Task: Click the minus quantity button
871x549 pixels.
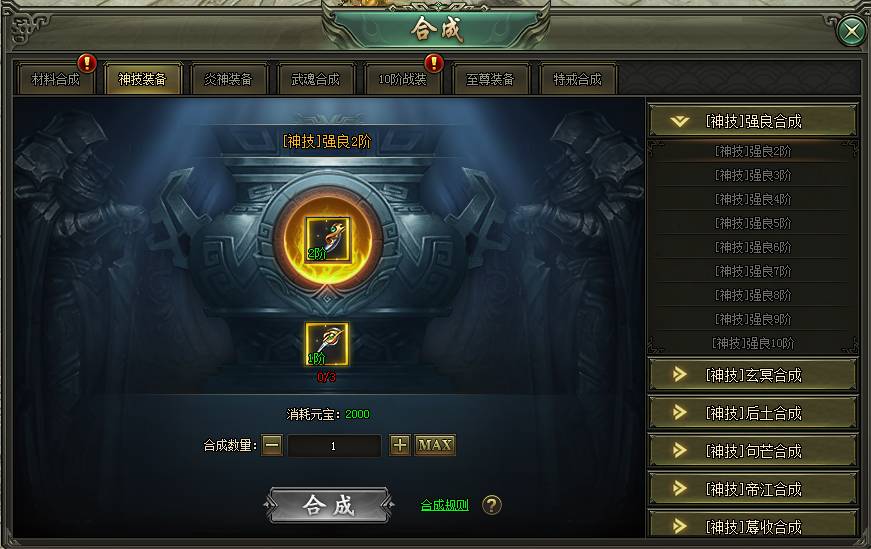Action: [x=272, y=445]
